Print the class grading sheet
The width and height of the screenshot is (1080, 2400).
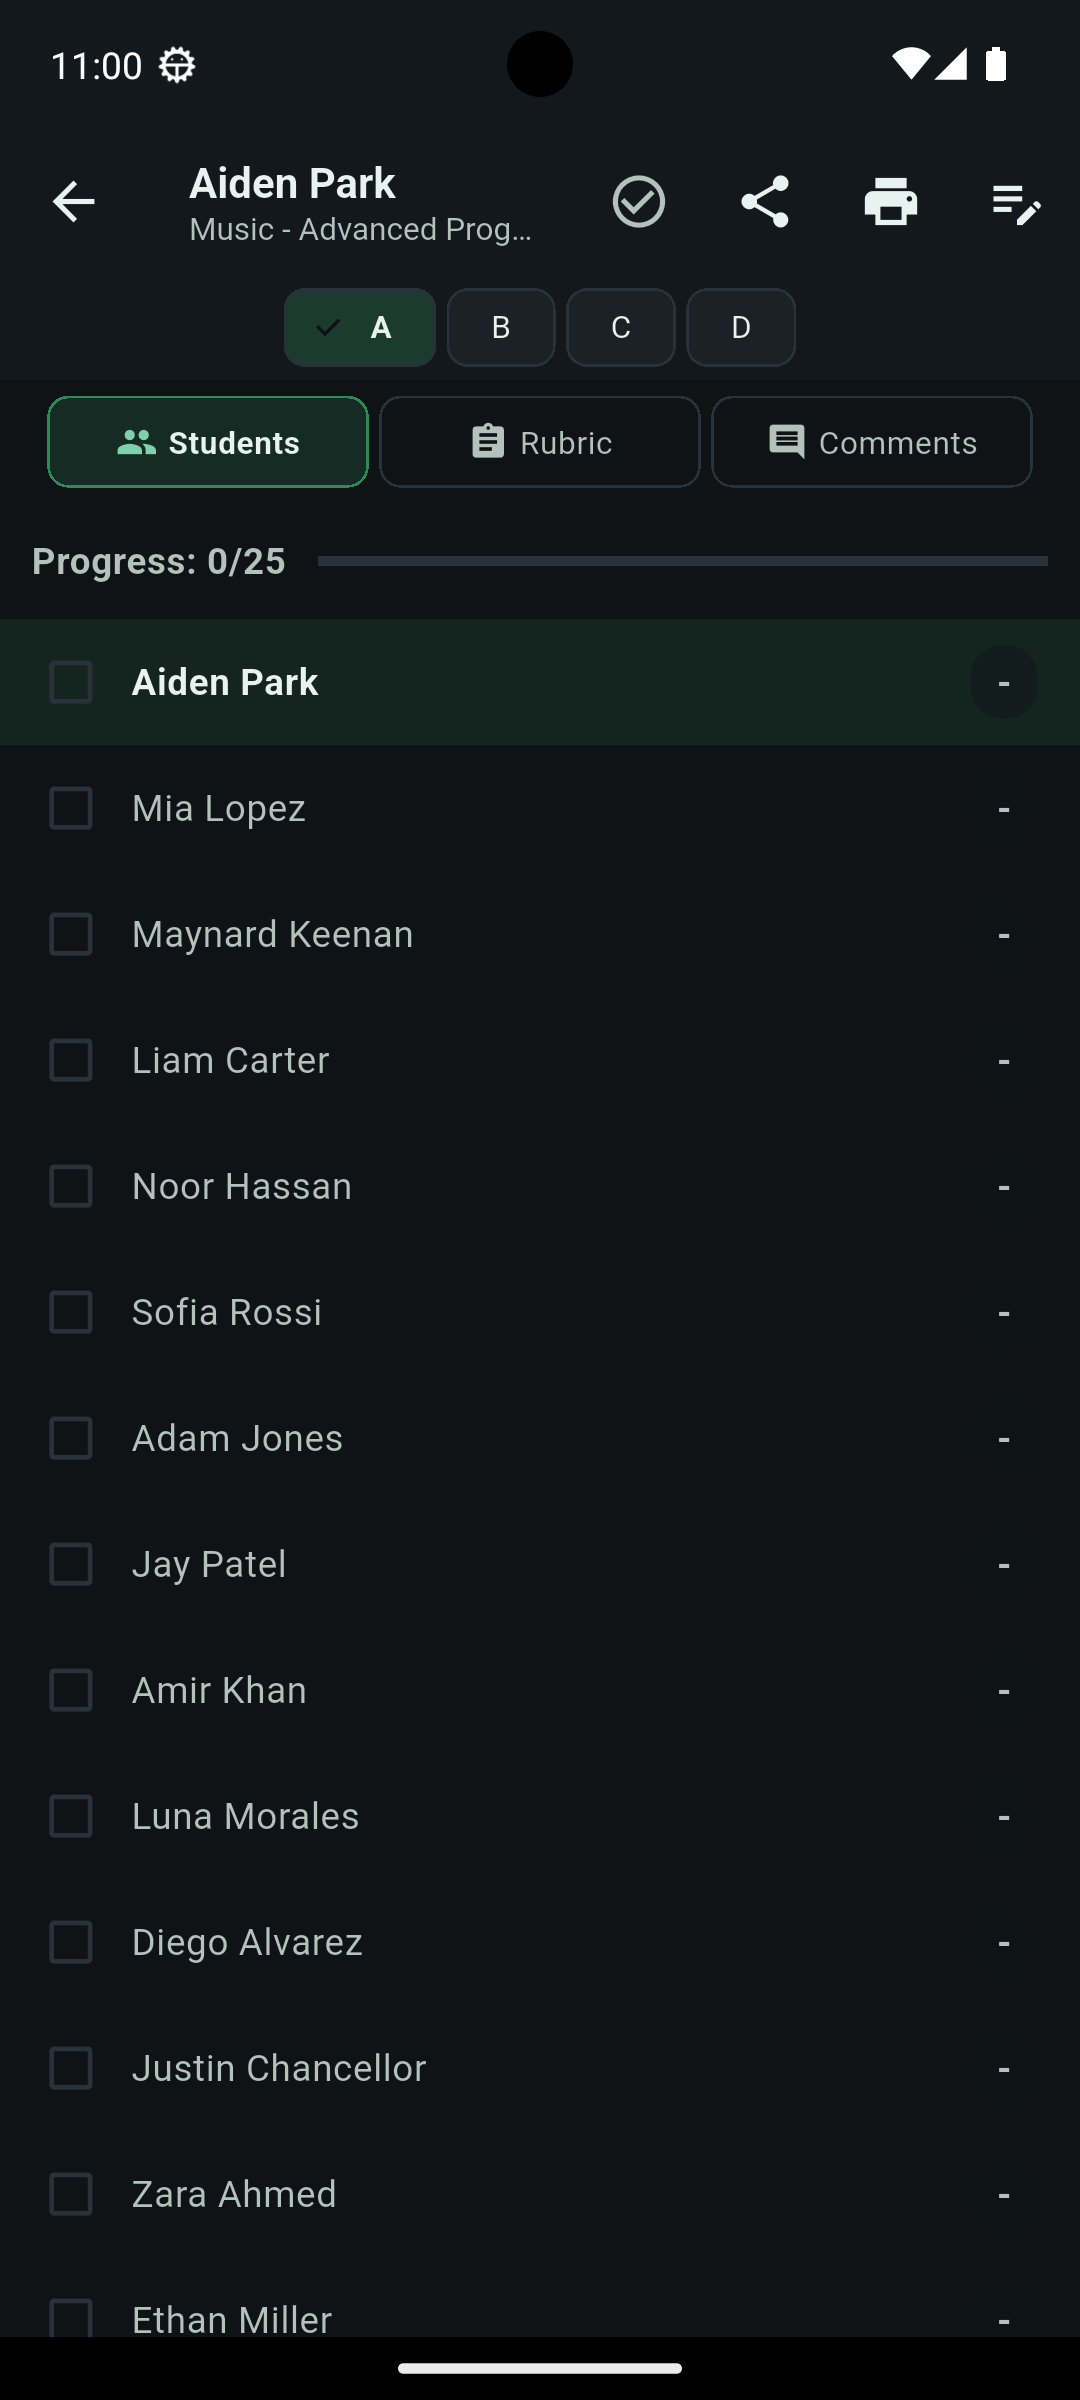tap(891, 201)
